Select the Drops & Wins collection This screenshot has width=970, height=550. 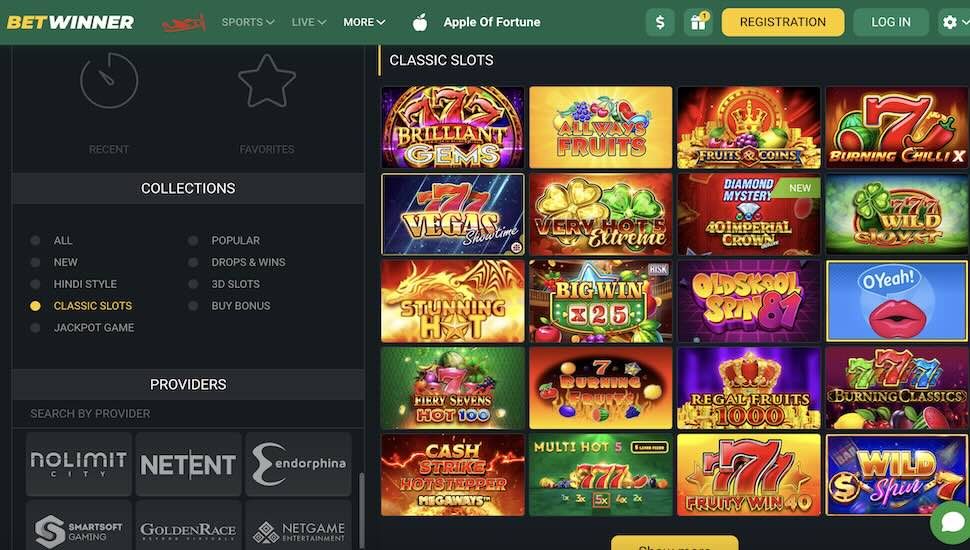click(248, 262)
